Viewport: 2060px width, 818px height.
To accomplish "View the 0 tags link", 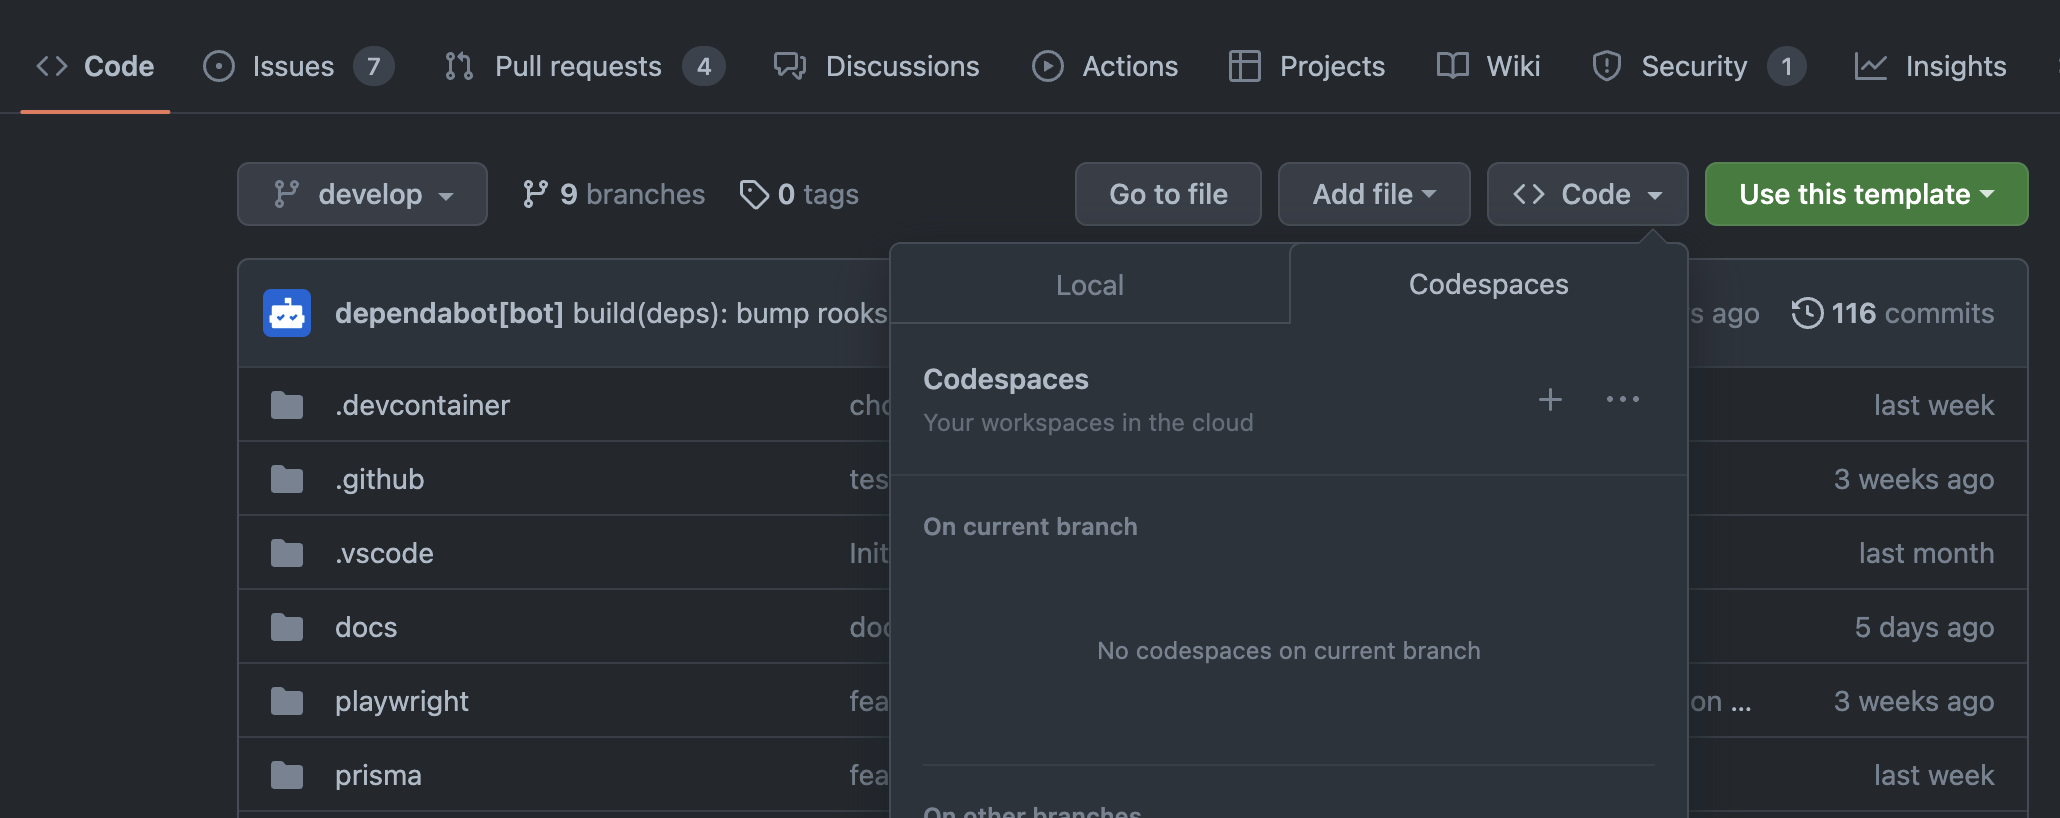I will point(799,194).
